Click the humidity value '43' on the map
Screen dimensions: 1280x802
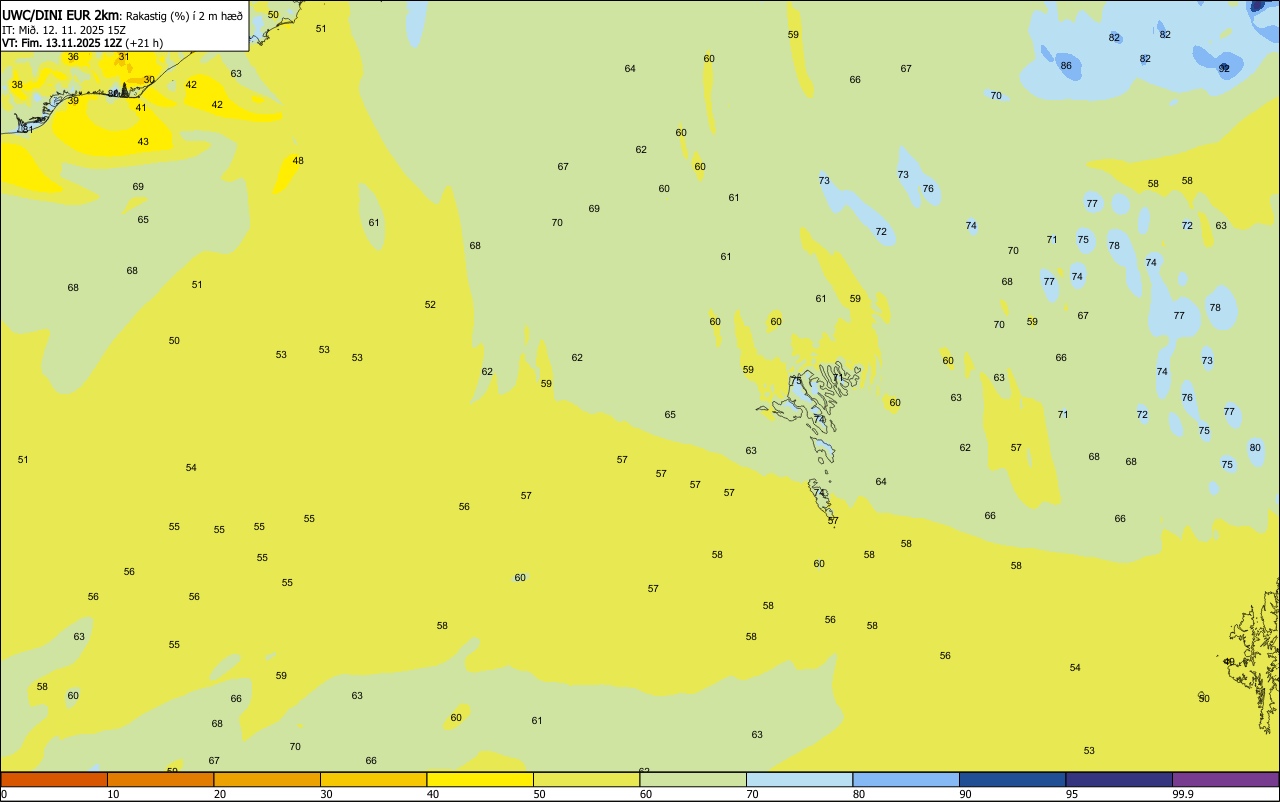click(143, 142)
